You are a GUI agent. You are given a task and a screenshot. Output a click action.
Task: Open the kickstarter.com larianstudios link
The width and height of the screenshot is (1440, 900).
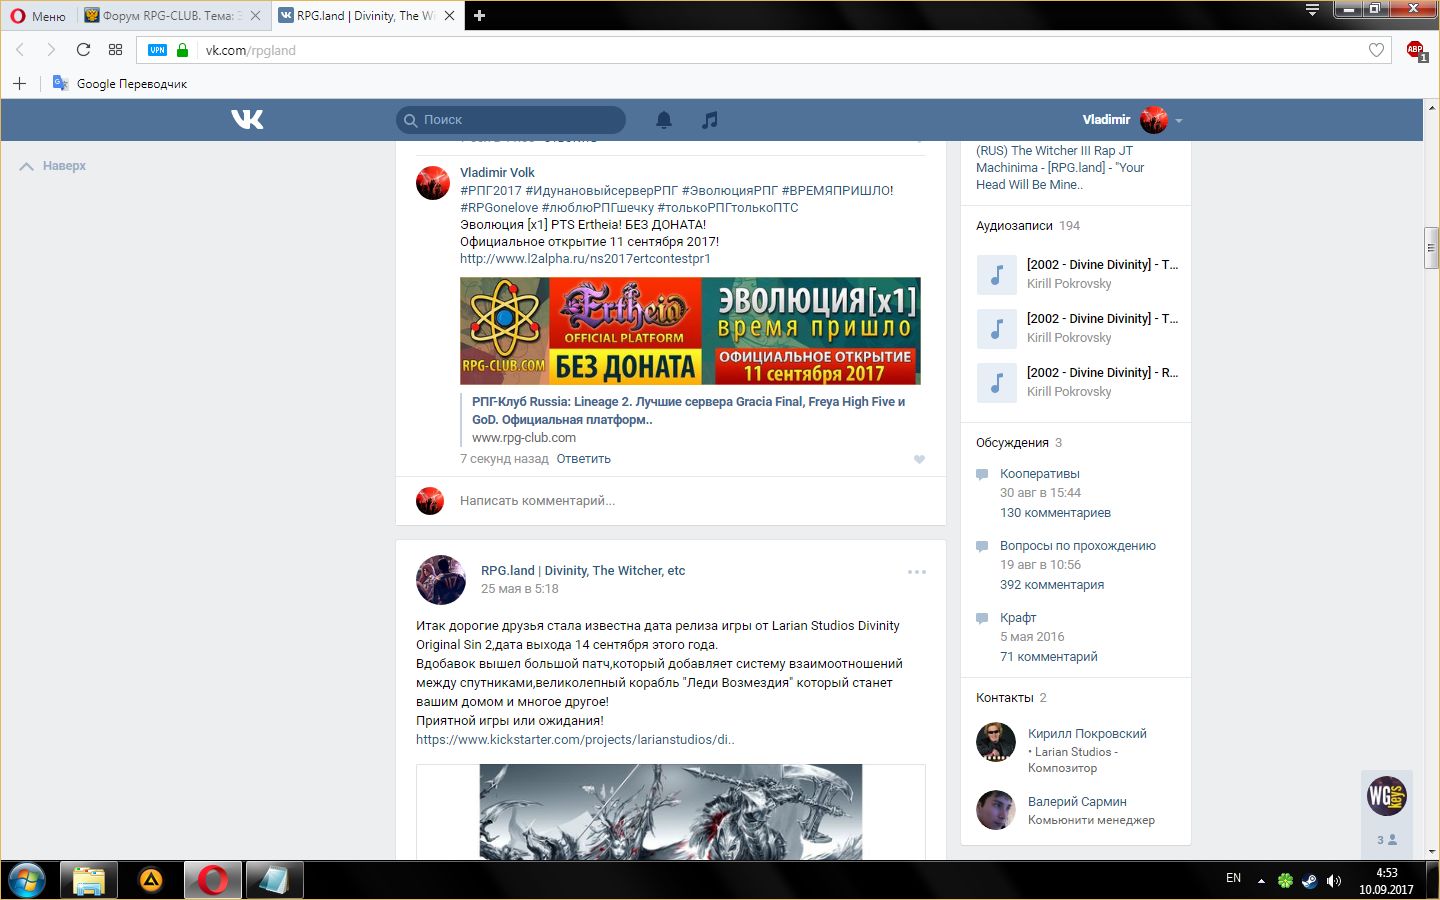point(575,740)
